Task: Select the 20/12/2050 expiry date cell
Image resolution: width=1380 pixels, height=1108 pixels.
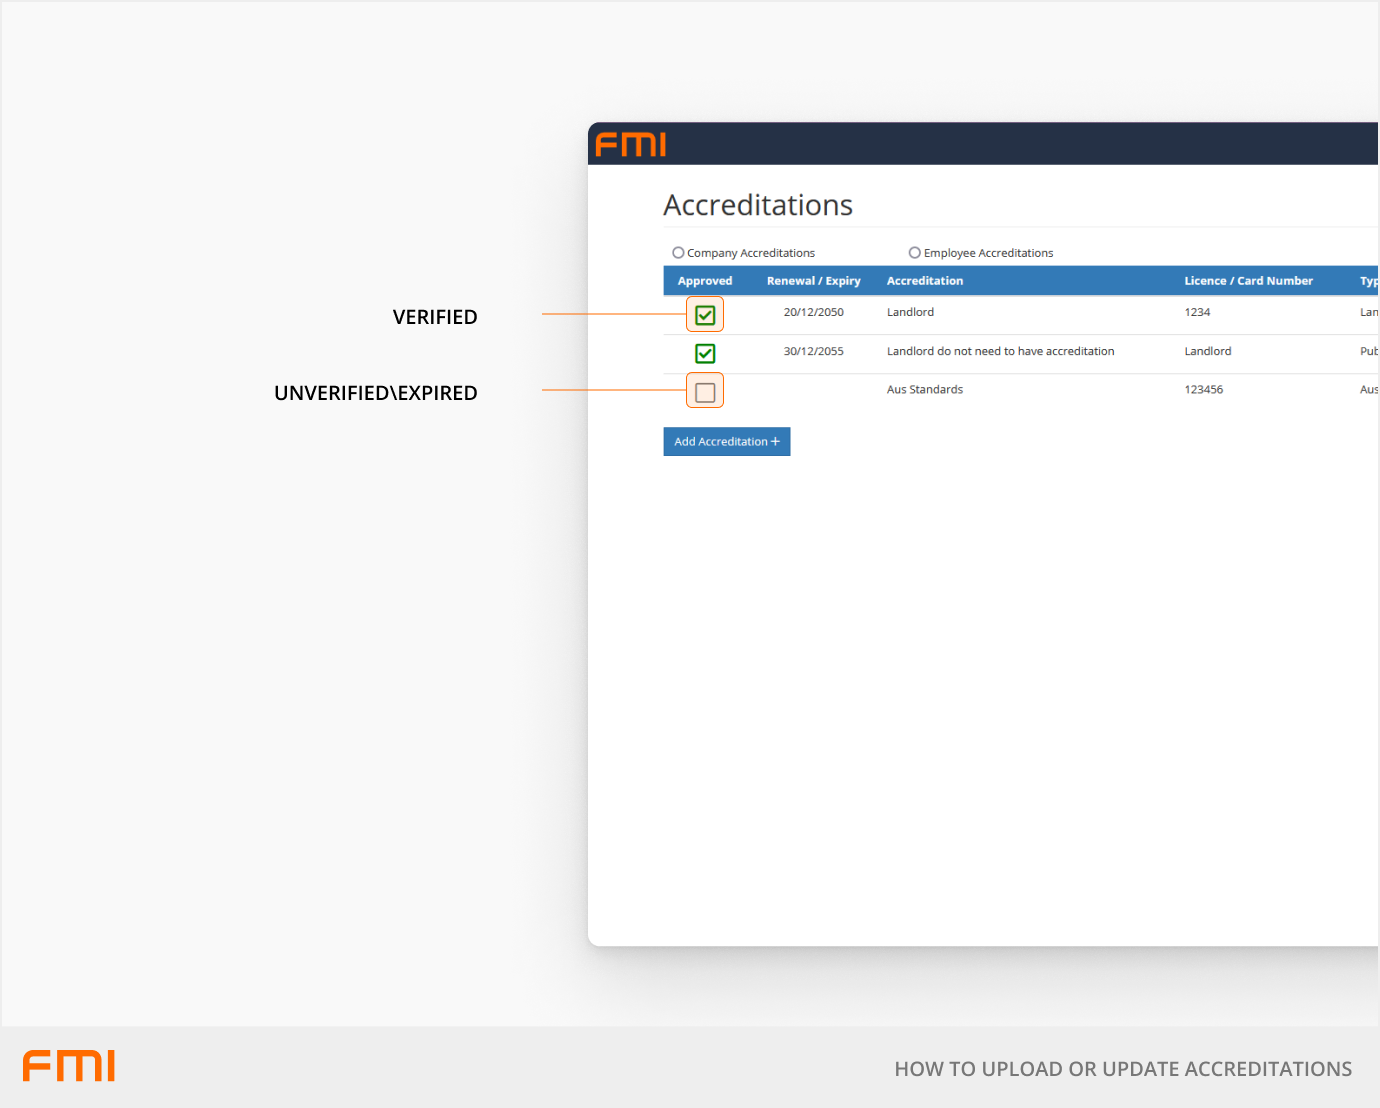Action: [x=813, y=312]
